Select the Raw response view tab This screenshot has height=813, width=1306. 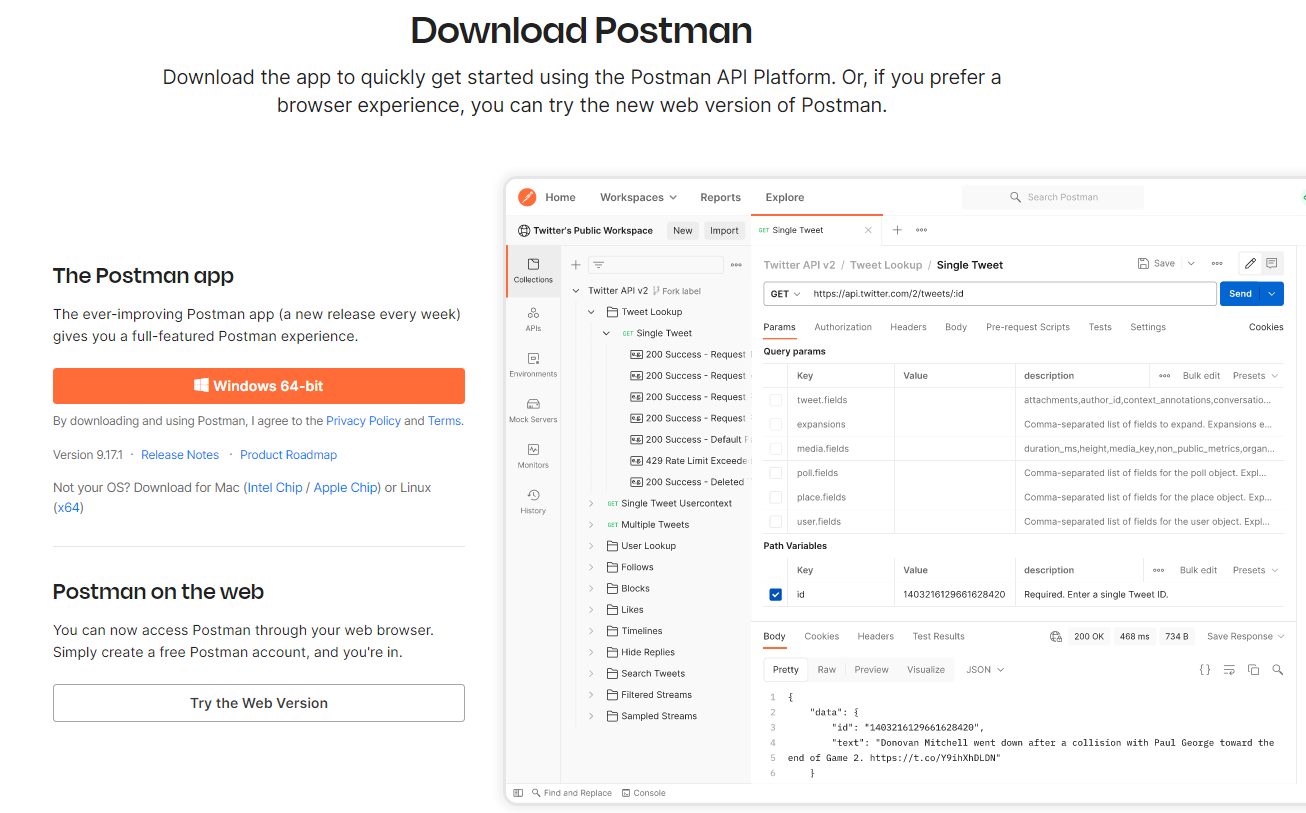(x=826, y=670)
